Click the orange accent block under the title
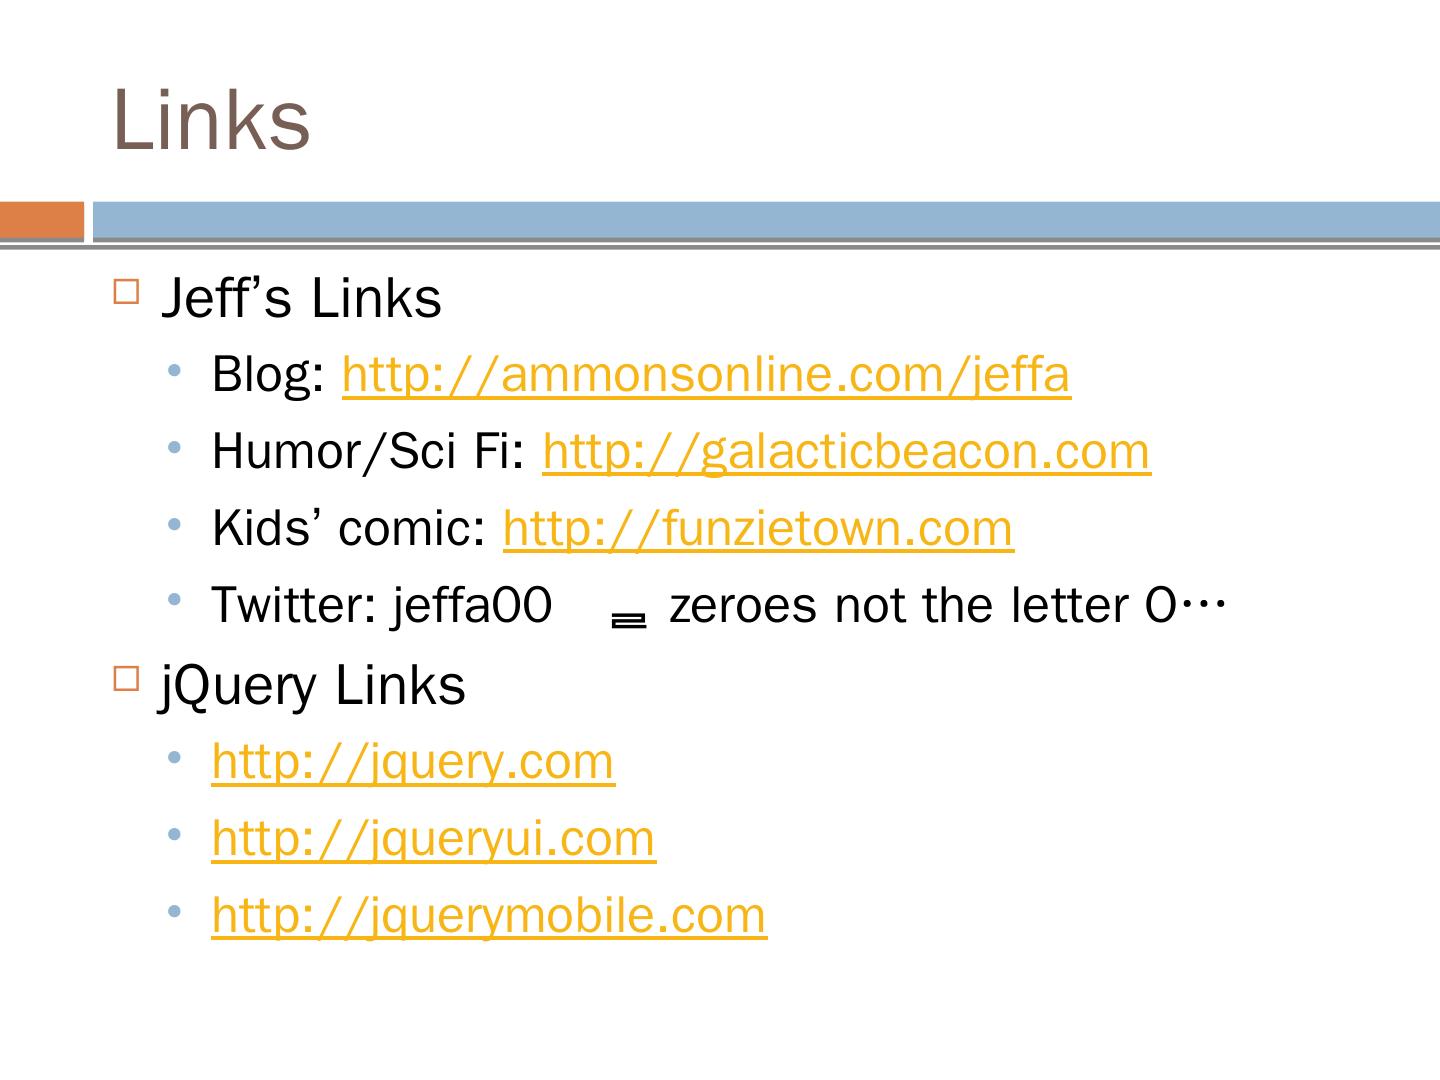 click(42, 221)
